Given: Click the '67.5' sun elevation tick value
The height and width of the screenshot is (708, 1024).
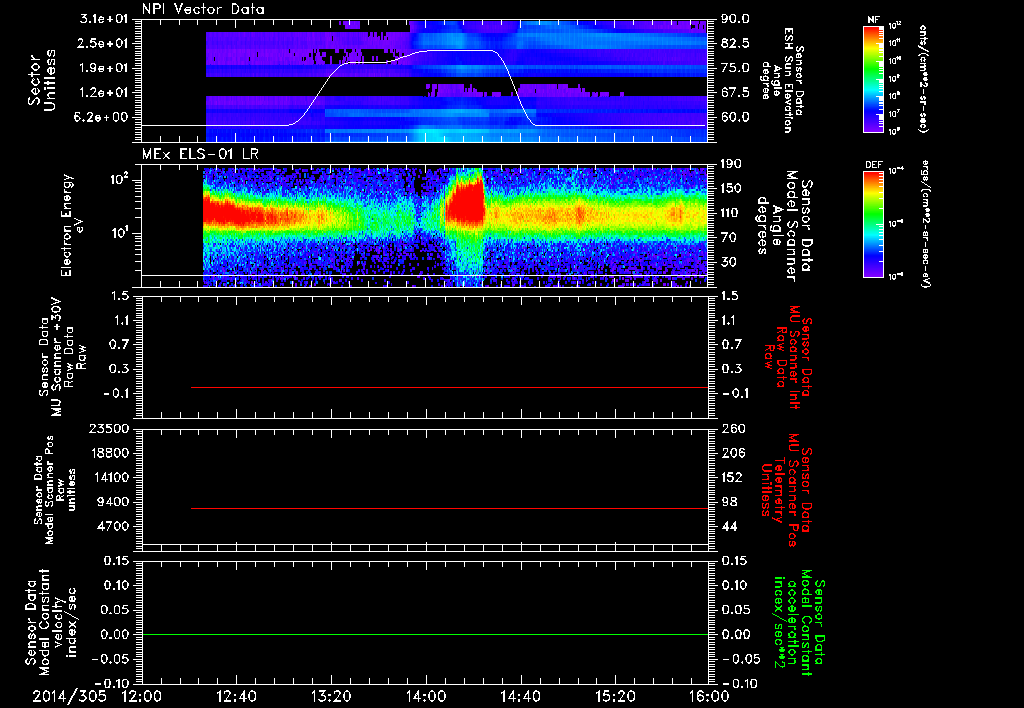Looking at the screenshot, I should (735, 93).
